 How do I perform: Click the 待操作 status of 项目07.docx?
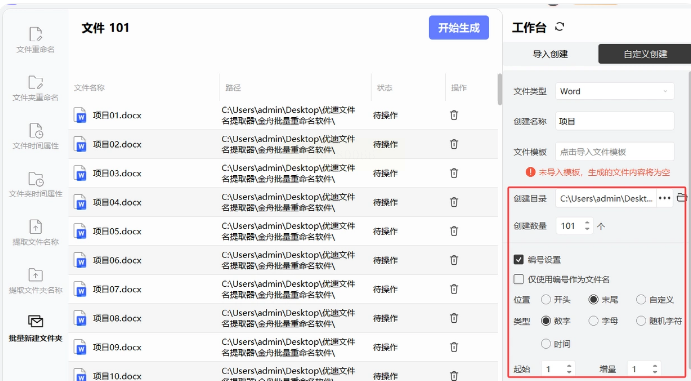click(x=386, y=289)
